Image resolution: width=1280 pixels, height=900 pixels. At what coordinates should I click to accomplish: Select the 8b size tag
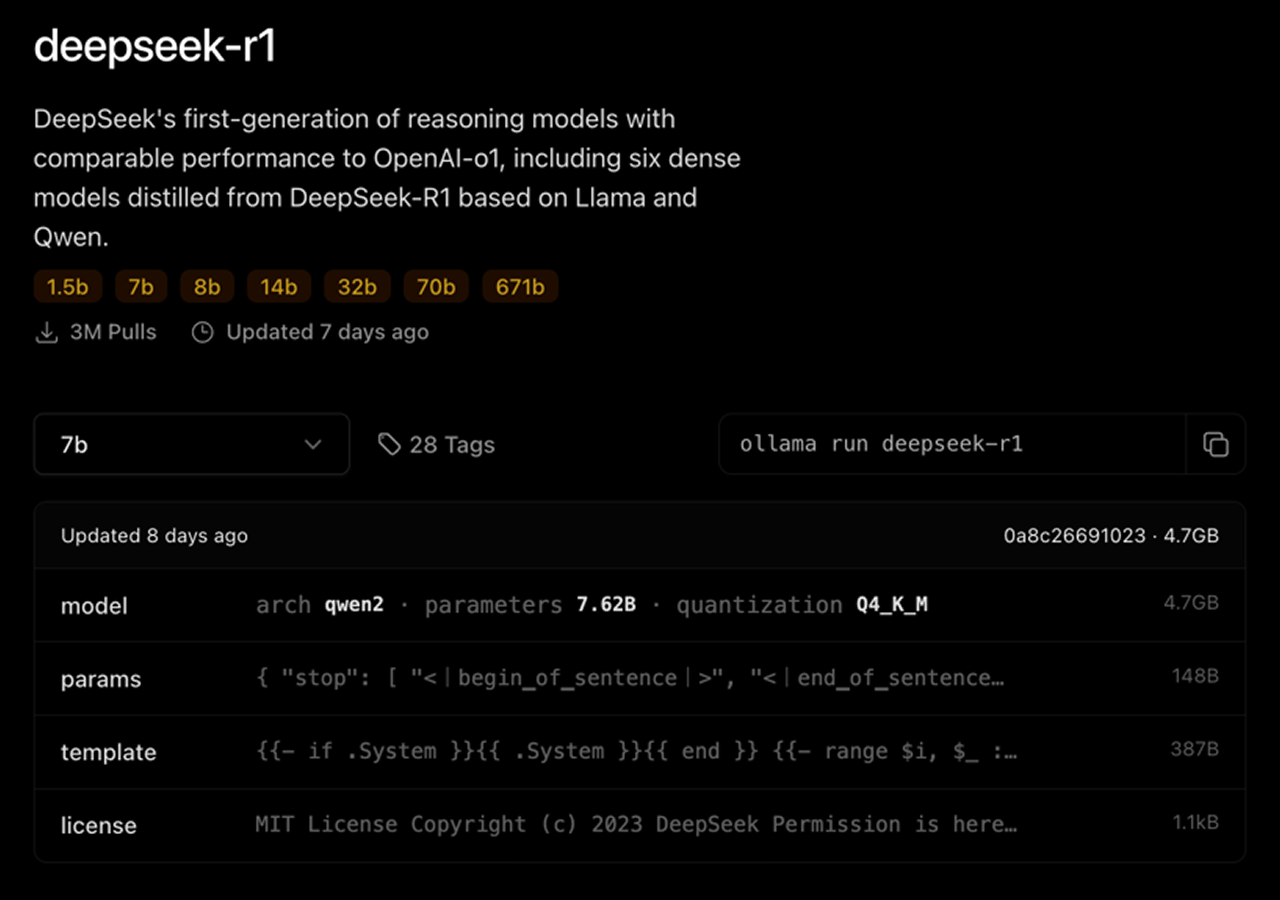207,286
